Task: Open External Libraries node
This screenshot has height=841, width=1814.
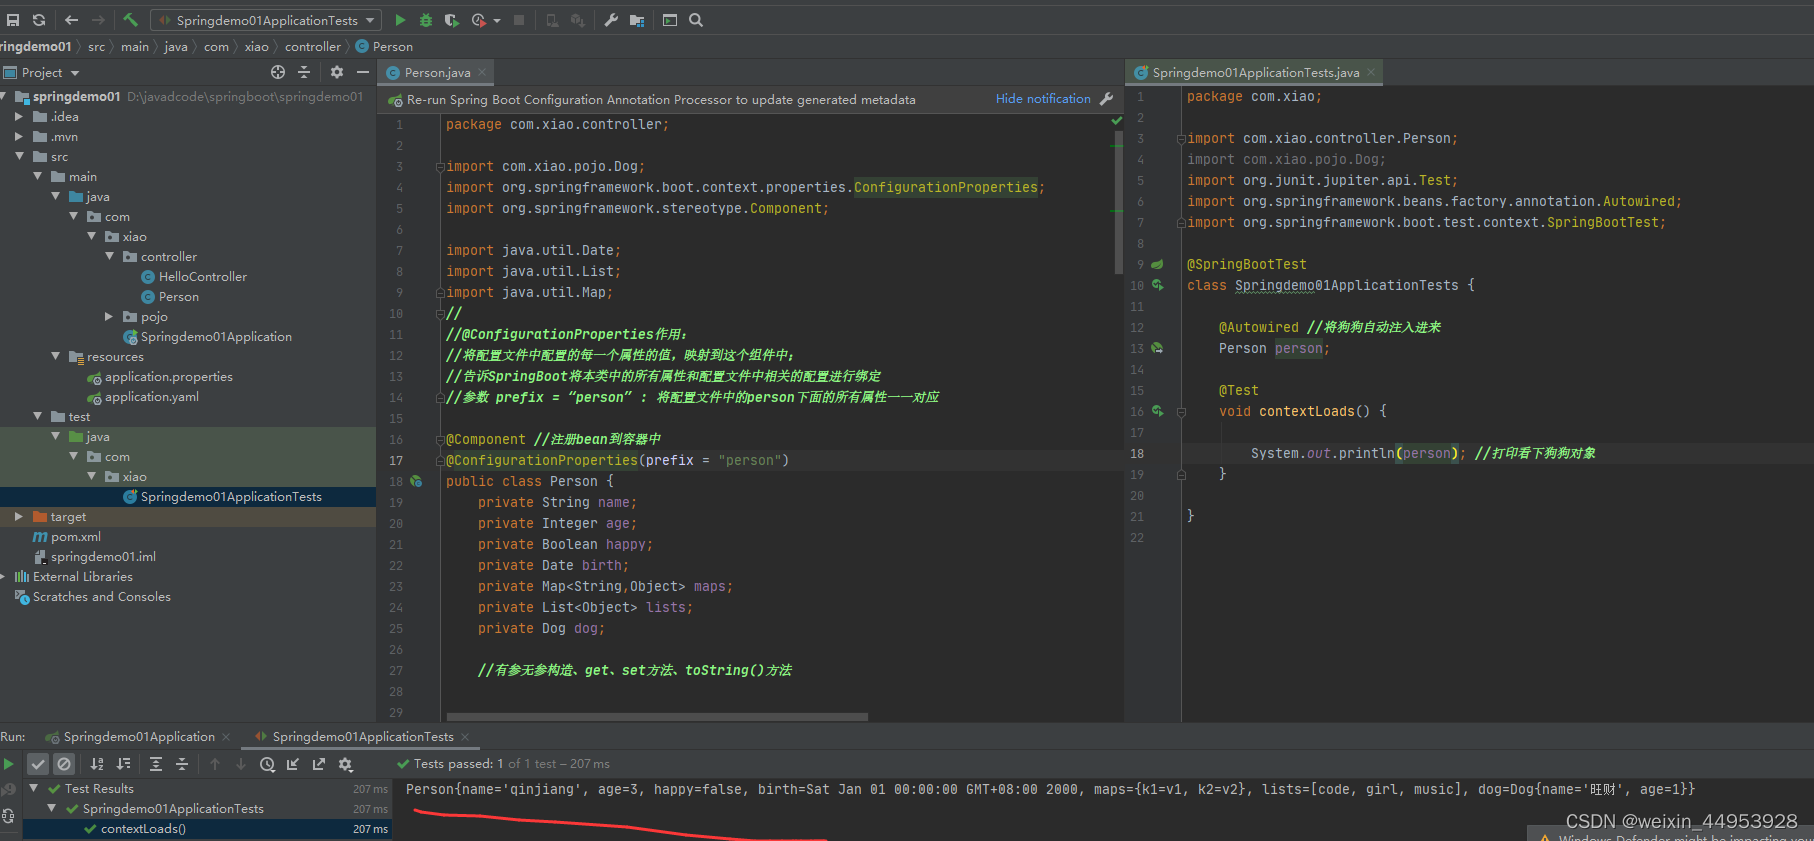Action: pos(82,576)
